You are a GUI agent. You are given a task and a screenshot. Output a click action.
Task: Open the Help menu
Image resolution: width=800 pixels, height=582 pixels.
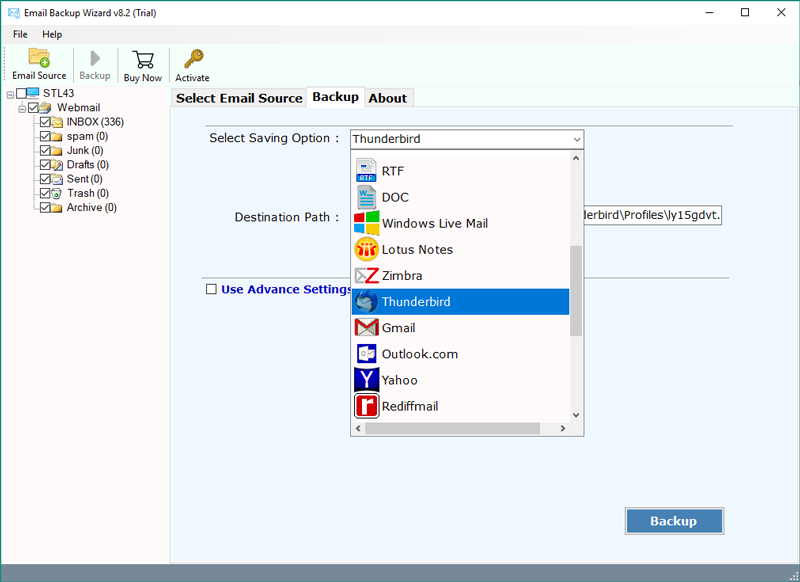[x=52, y=34]
